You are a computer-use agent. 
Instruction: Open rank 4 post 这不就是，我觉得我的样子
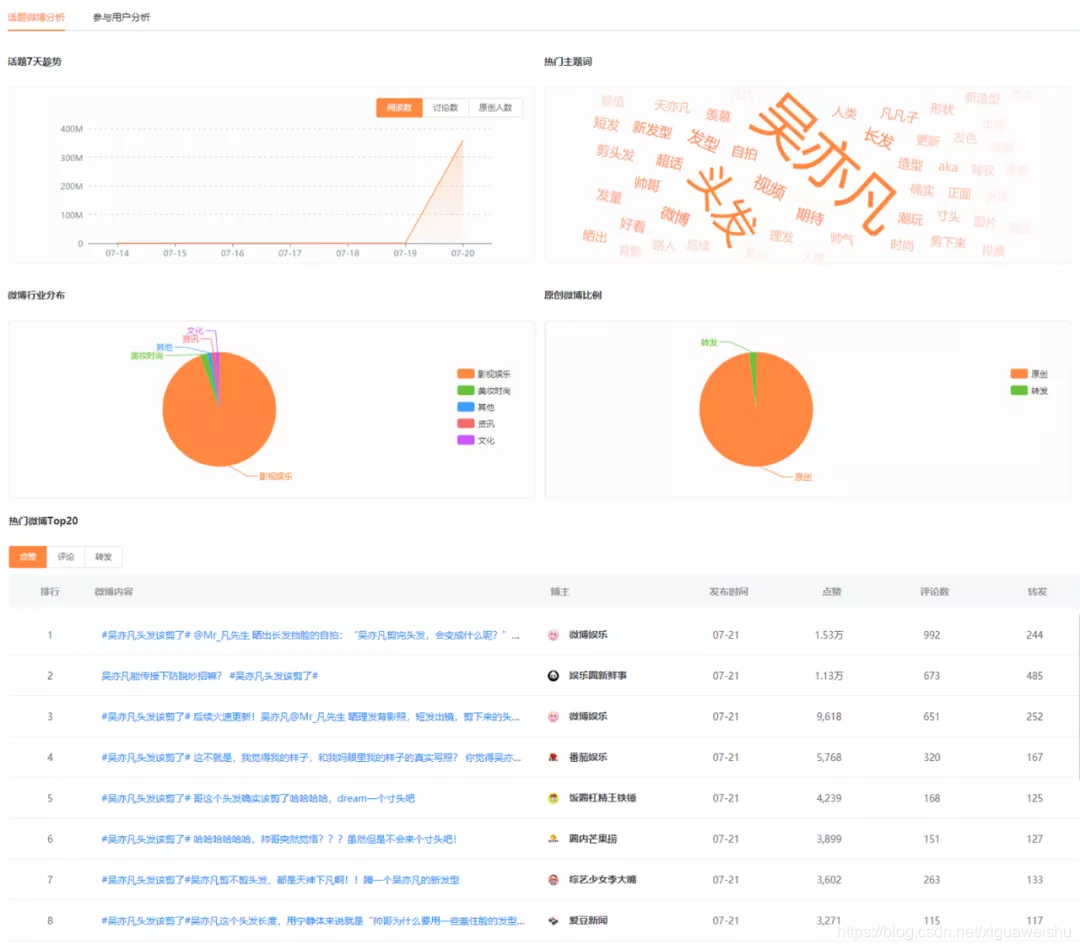click(311, 757)
